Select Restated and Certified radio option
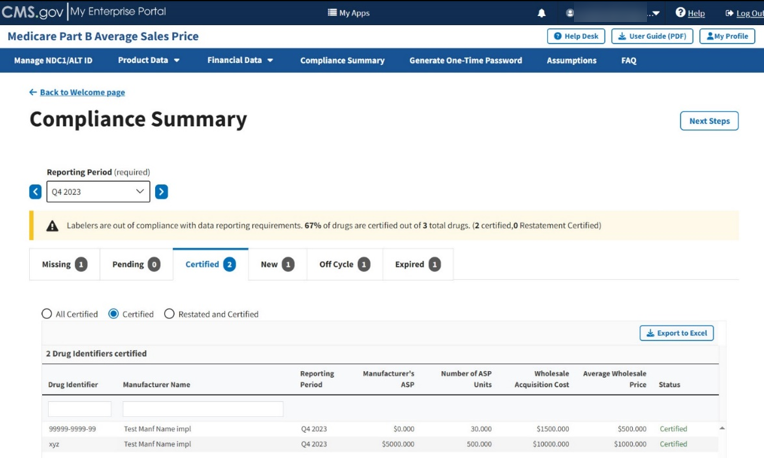This screenshot has height=458, width=764. click(x=169, y=314)
